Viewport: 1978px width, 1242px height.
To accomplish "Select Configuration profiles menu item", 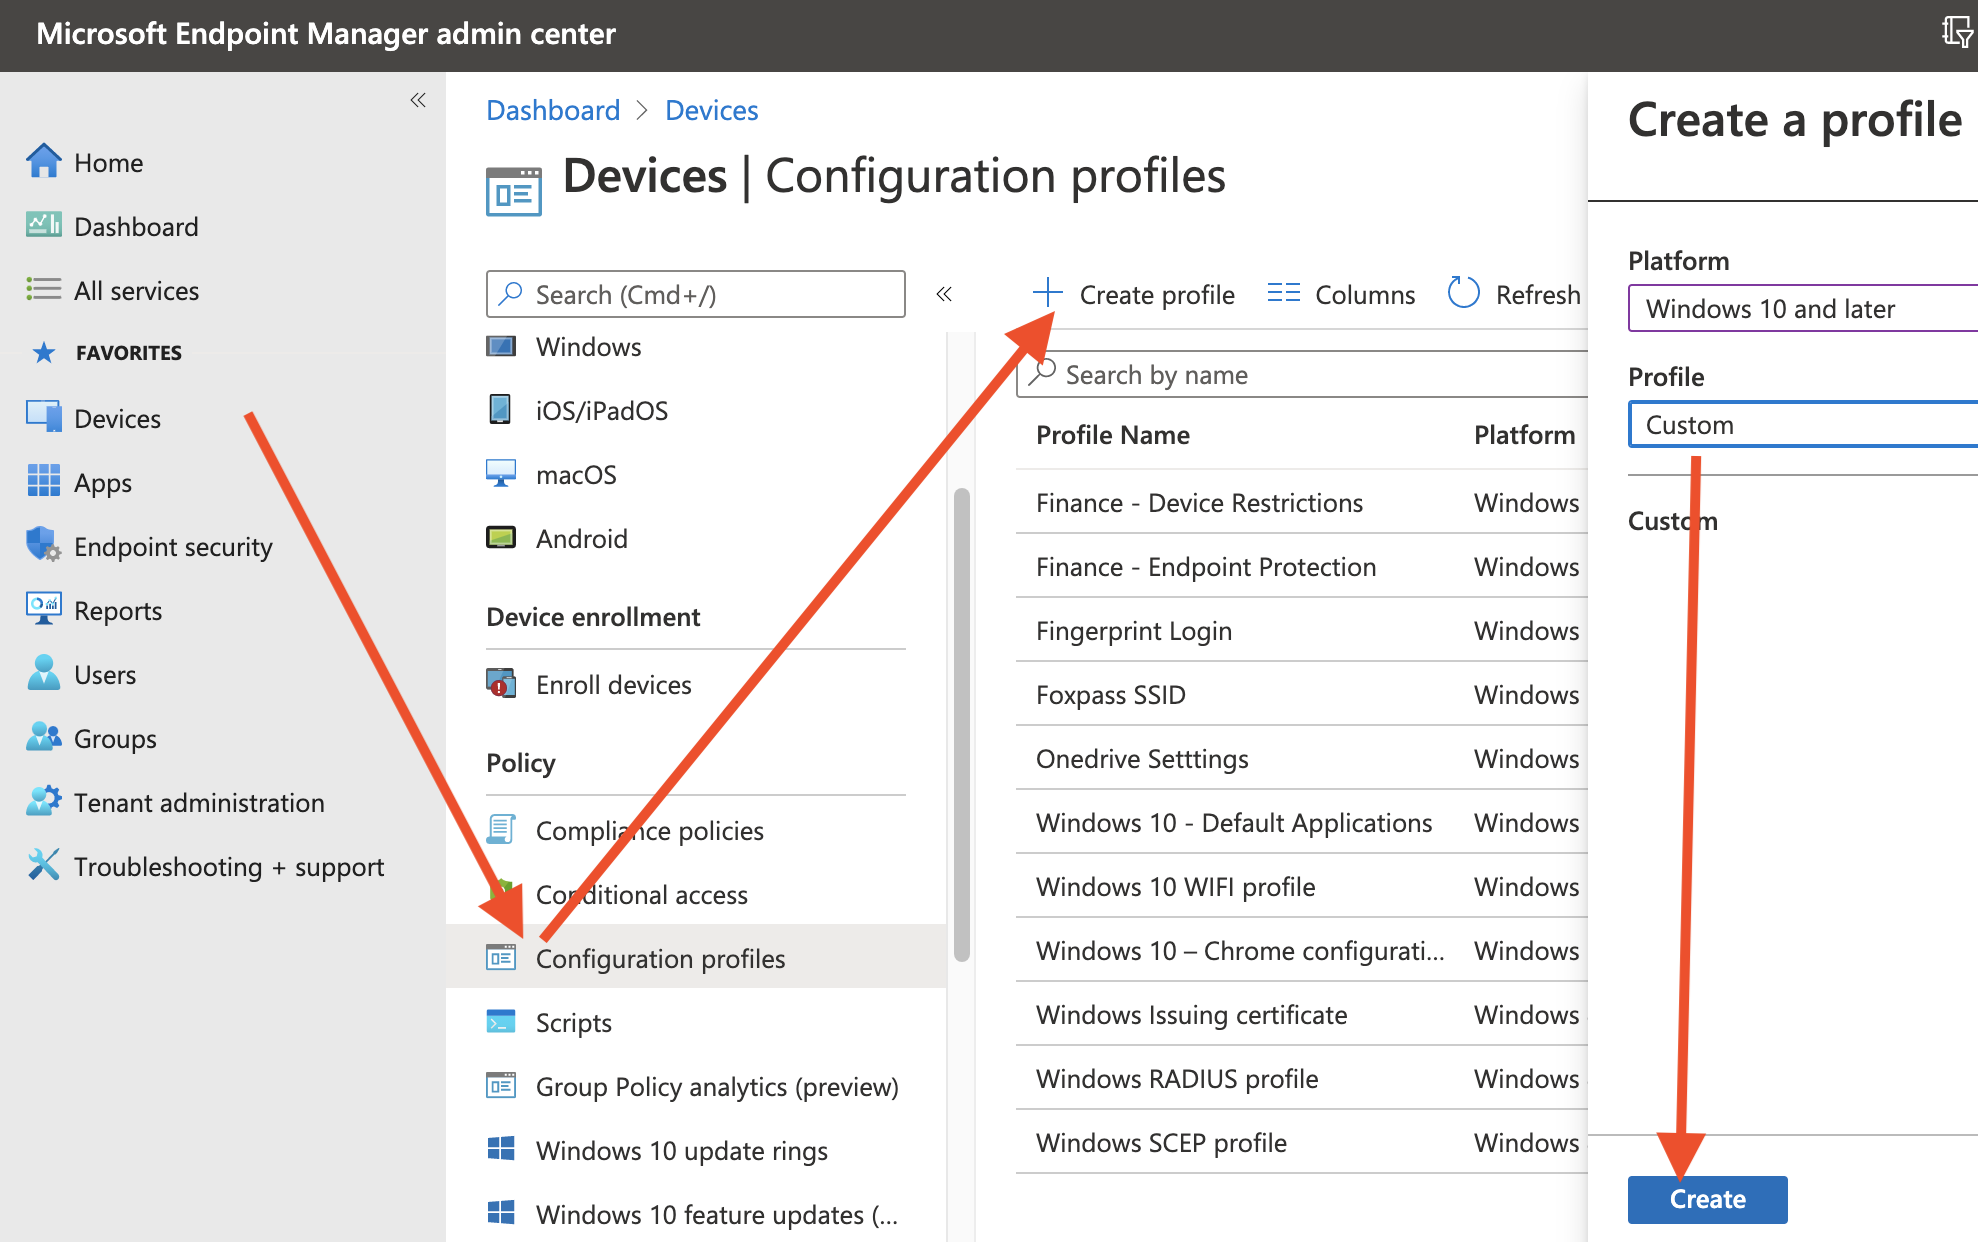I will click(696, 957).
